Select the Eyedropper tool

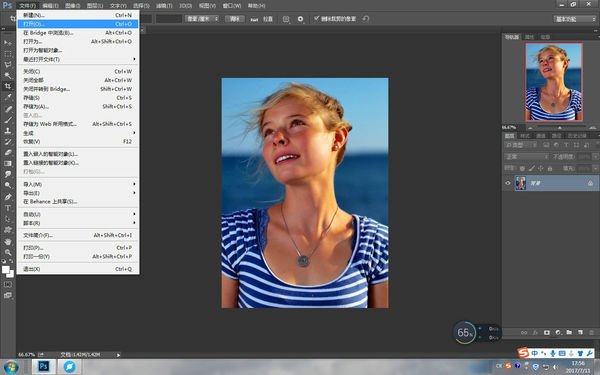[8, 97]
